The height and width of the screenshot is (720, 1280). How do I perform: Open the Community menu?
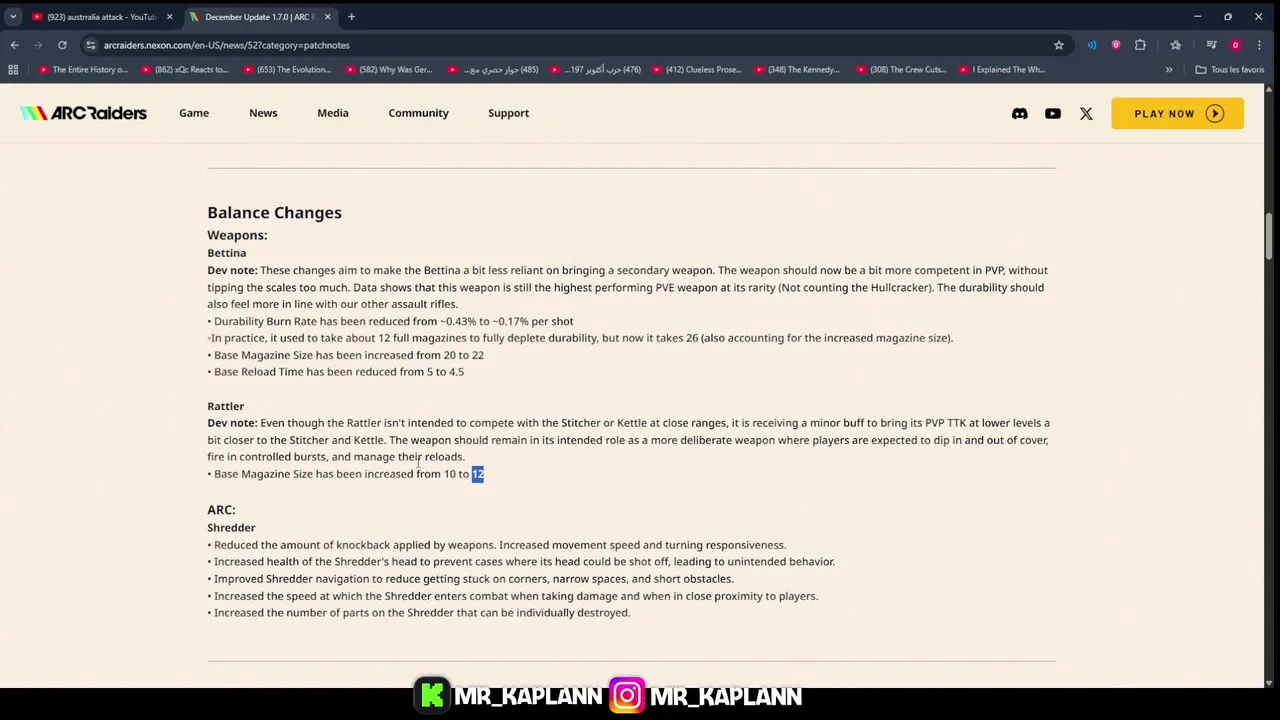coord(418,113)
